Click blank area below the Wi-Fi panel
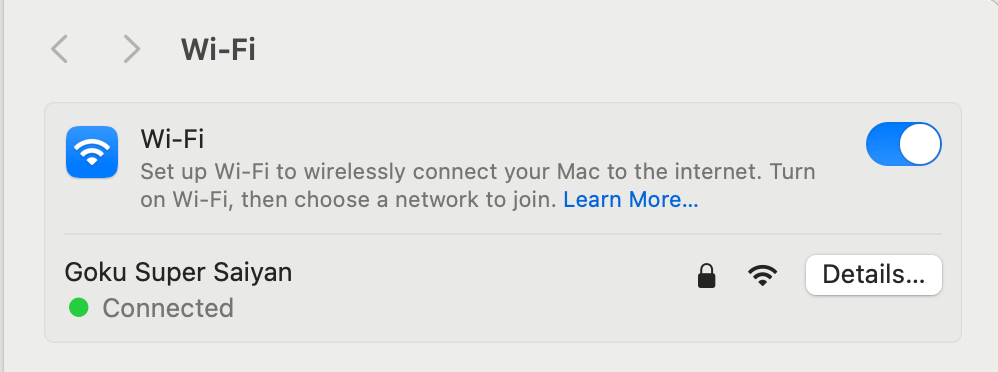The image size is (998, 372). click(x=503, y=358)
